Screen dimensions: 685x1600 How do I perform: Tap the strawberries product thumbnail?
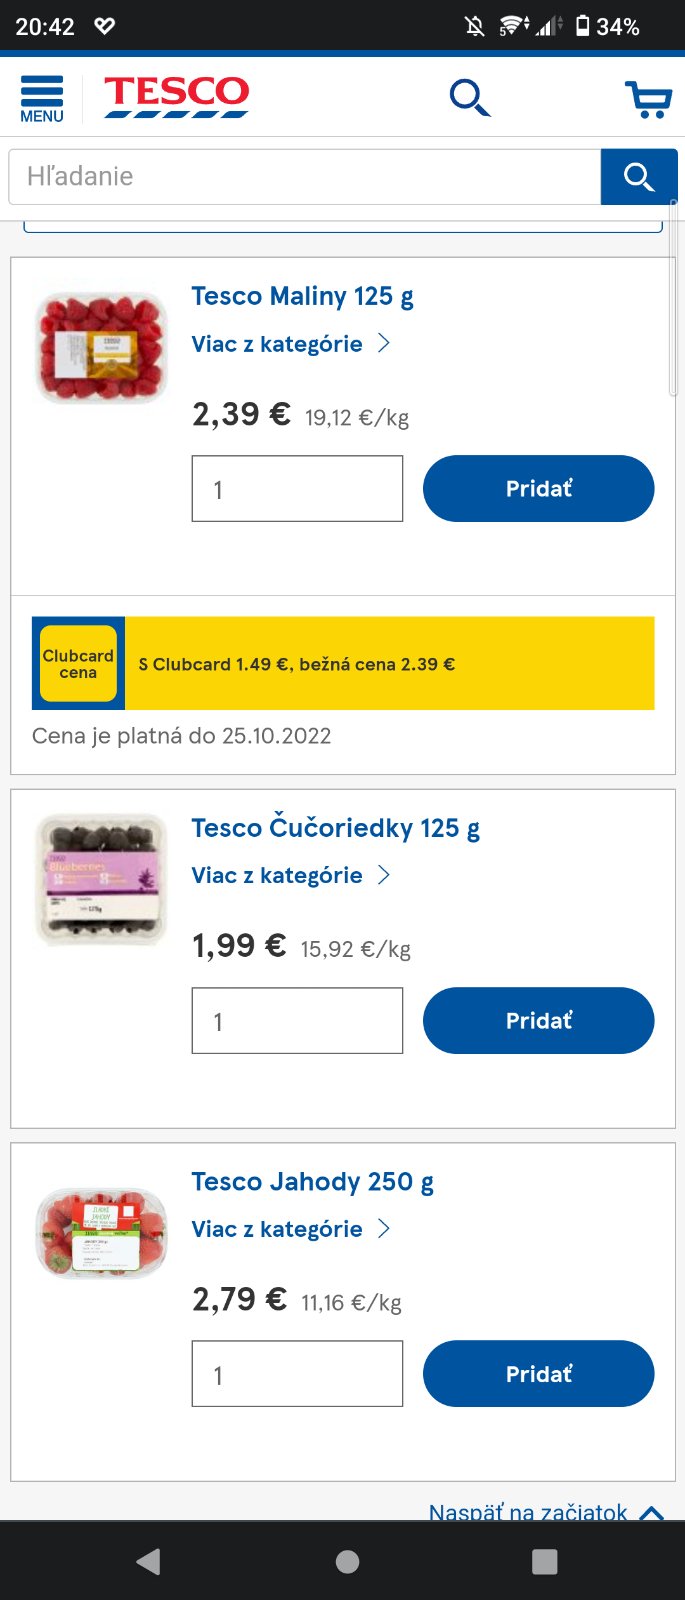tap(101, 1232)
